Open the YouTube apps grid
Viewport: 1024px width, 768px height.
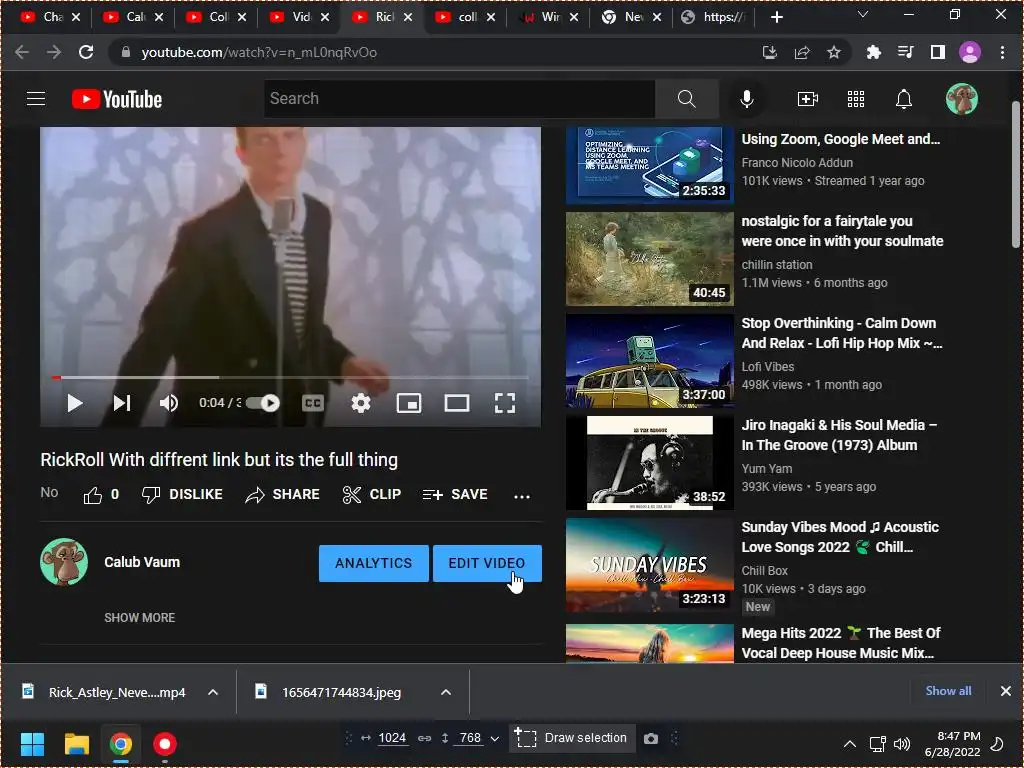pyautogui.click(x=856, y=99)
